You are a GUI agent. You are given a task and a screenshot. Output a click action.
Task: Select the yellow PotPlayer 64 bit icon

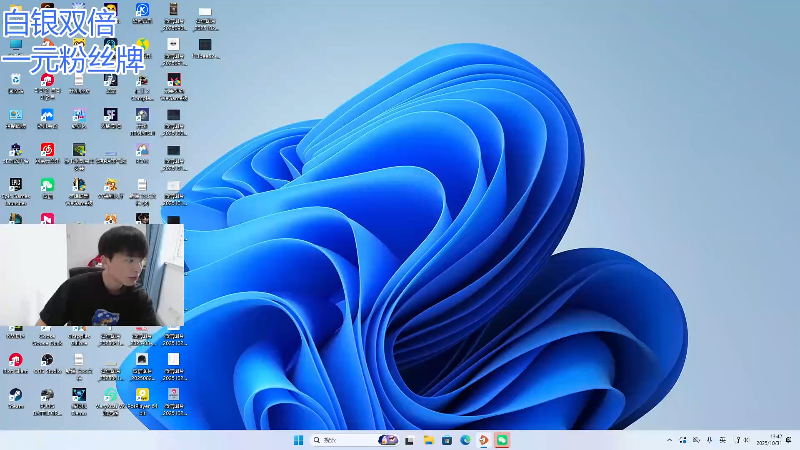pos(142,395)
